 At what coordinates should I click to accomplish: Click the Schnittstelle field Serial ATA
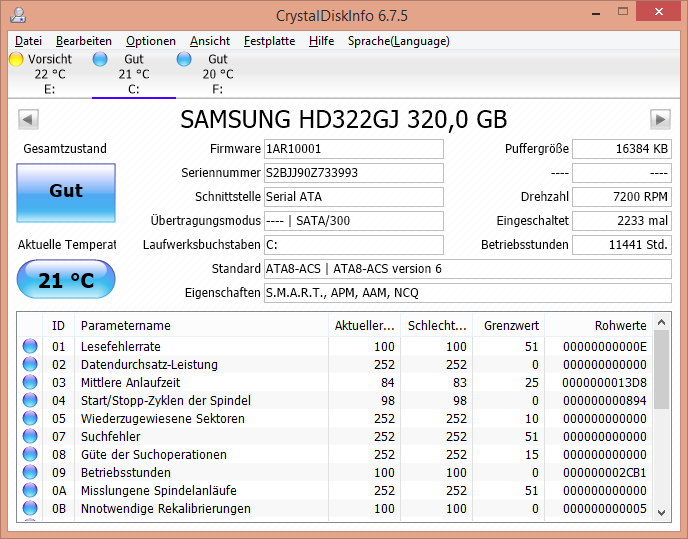354,197
